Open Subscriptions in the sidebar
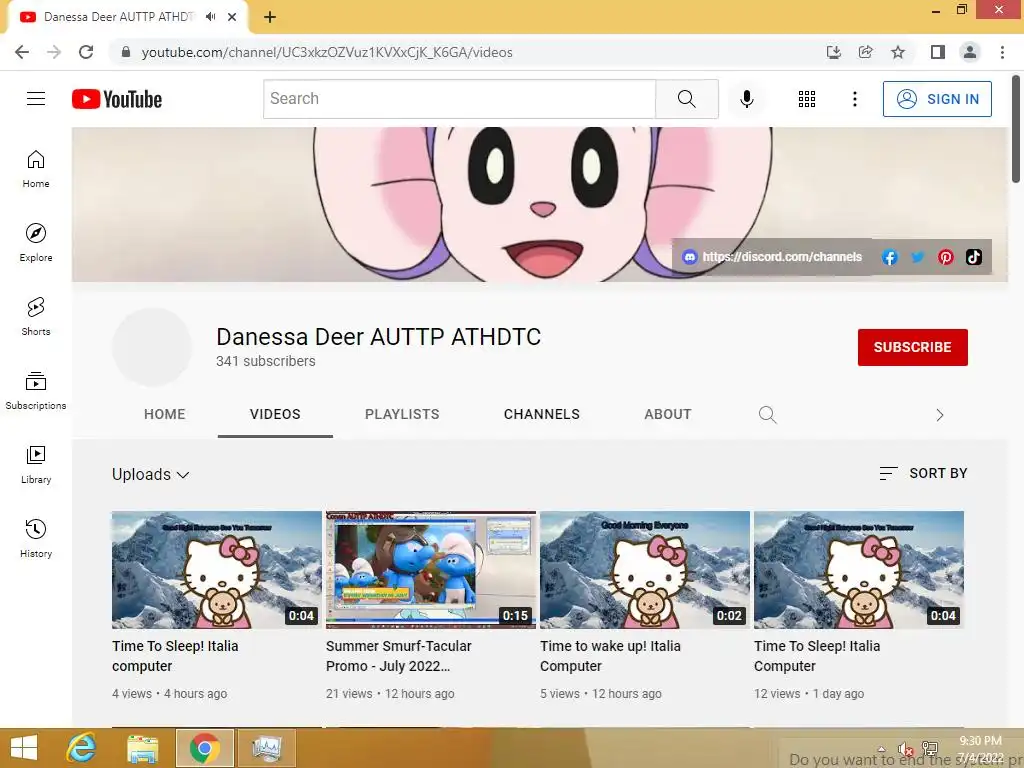This screenshot has width=1024, height=768. coord(36,391)
